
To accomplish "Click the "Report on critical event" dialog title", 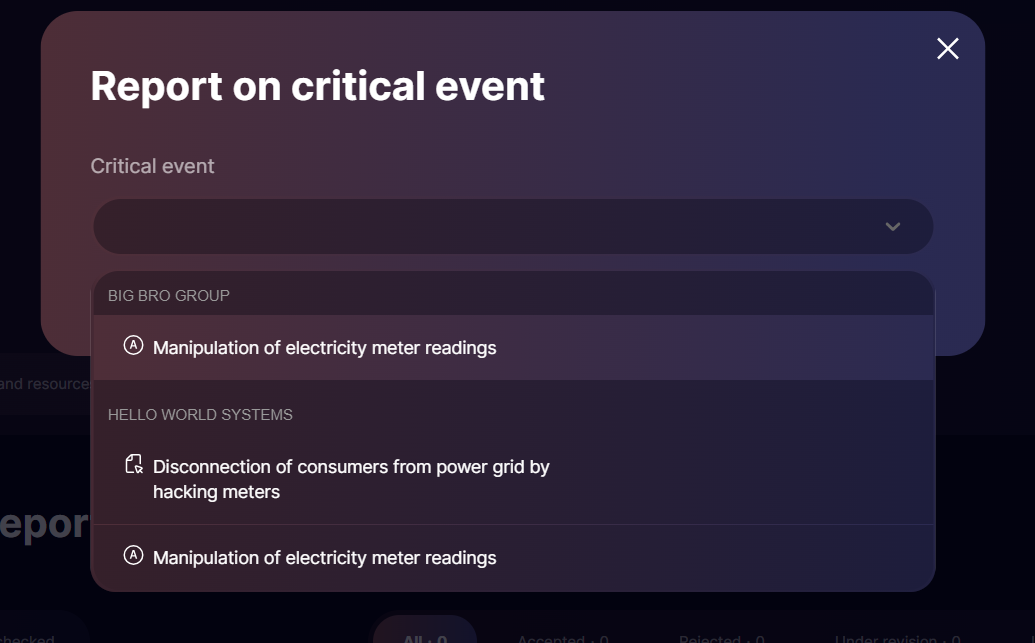I will pyautogui.click(x=317, y=87).
